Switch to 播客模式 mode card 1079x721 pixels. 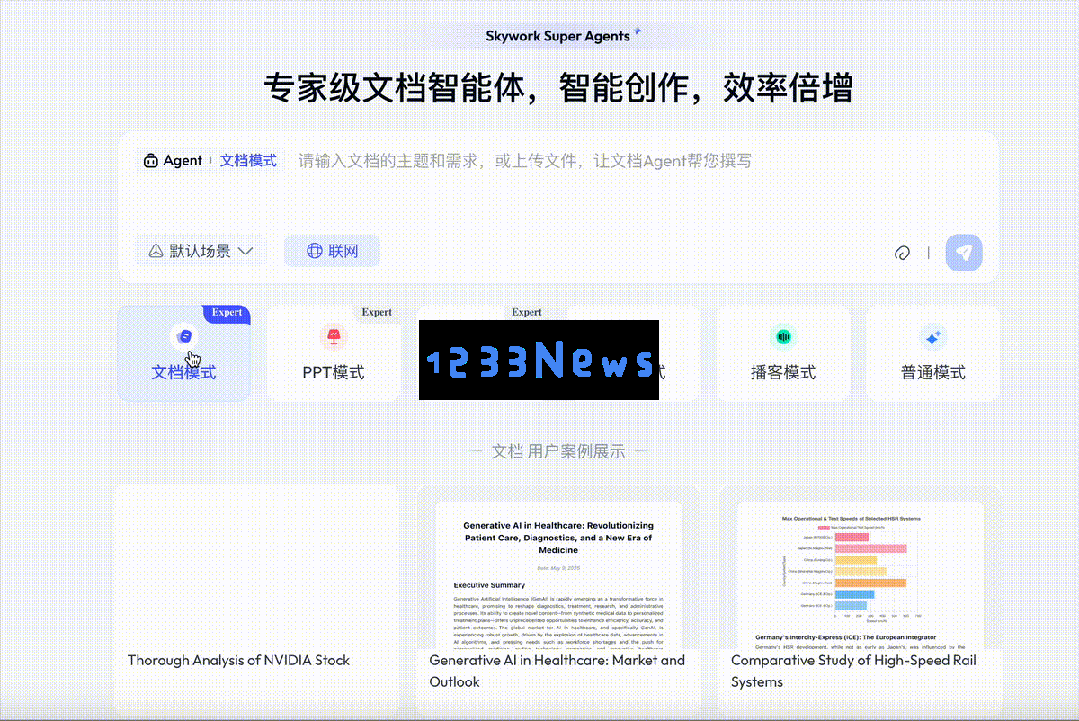pyautogui.click(x=783, y=354)
